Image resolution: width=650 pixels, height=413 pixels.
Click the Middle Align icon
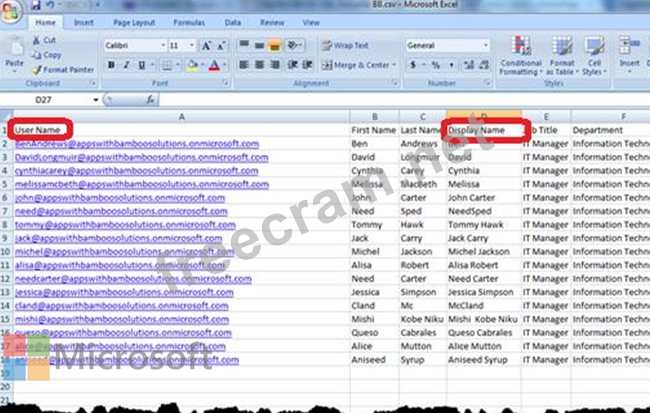click(260, 45)
